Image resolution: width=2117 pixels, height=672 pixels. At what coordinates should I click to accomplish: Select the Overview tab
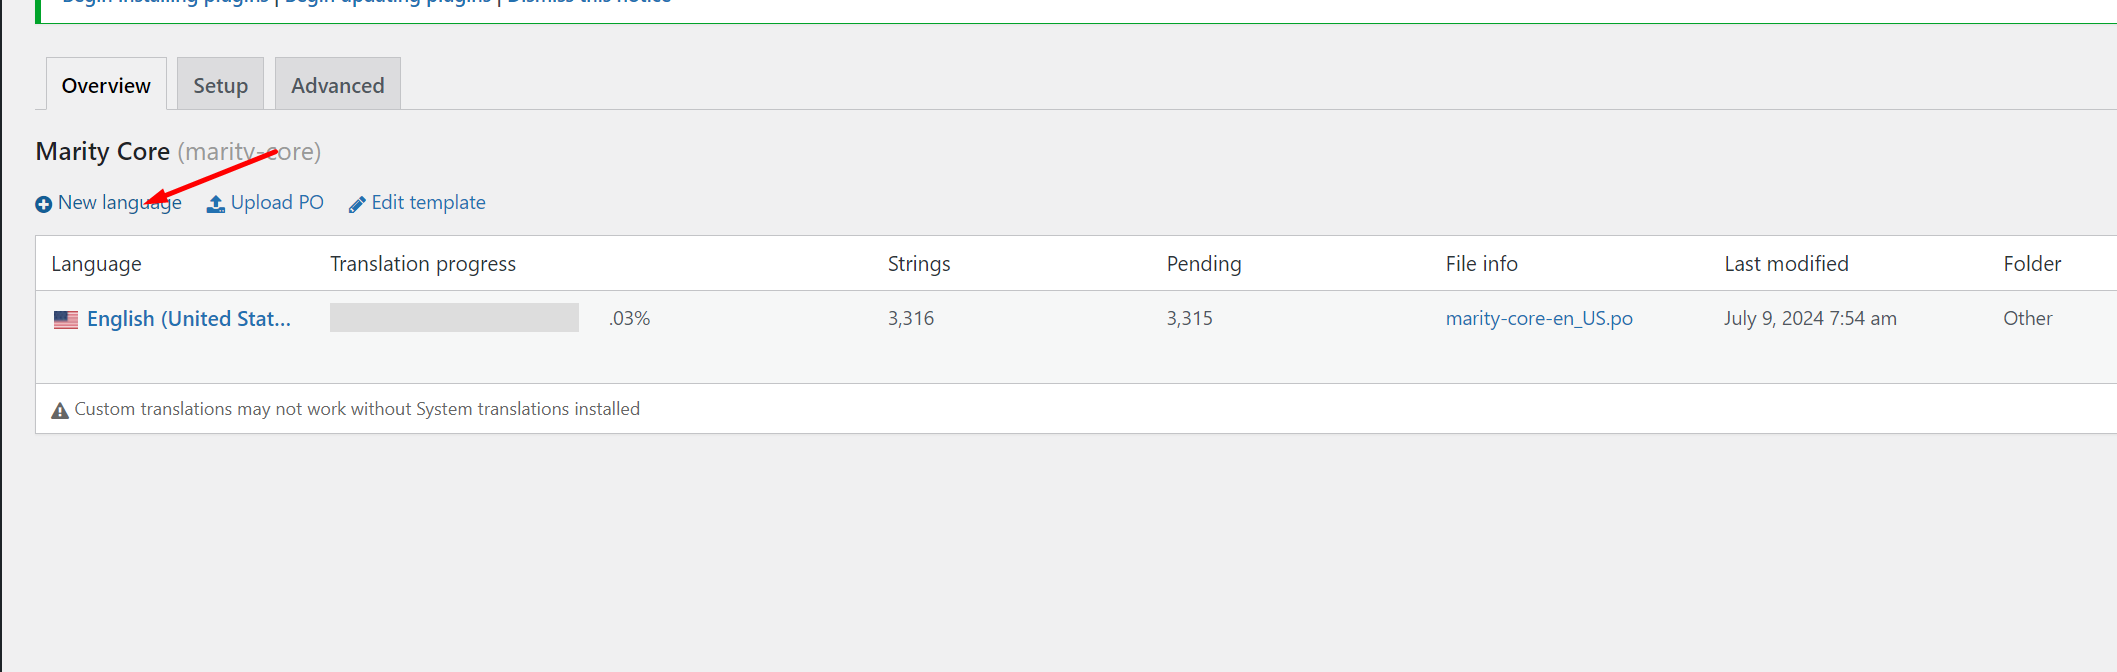pos(106,84)
